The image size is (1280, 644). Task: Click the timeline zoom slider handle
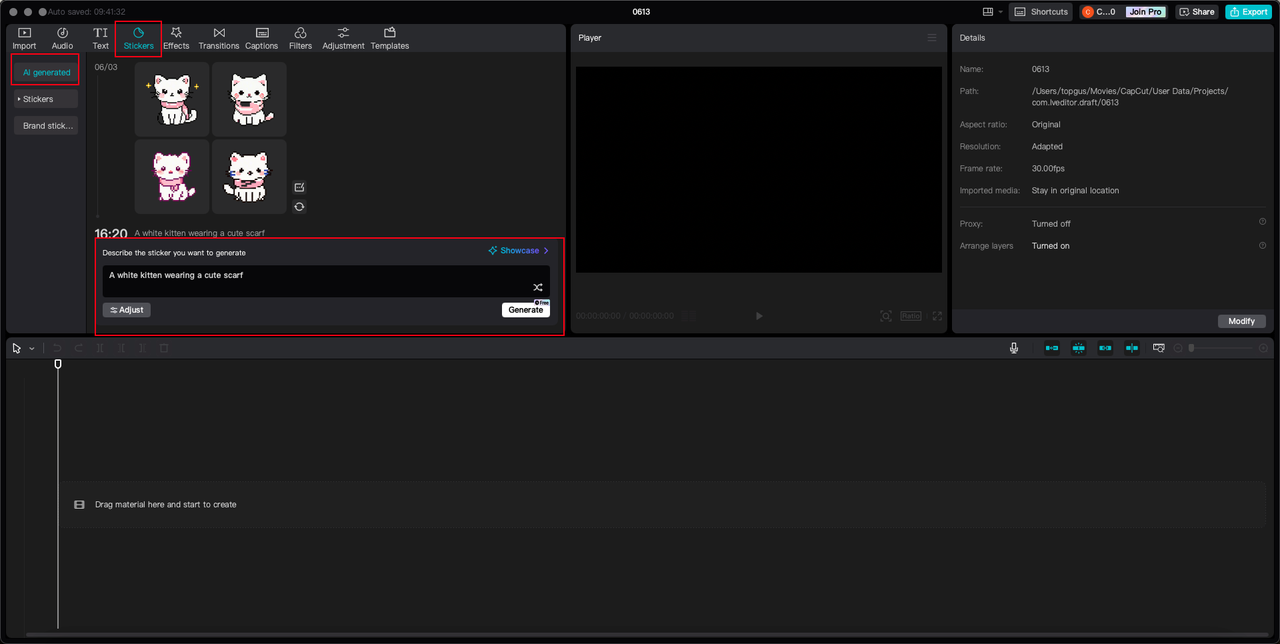pos(1191,348)
